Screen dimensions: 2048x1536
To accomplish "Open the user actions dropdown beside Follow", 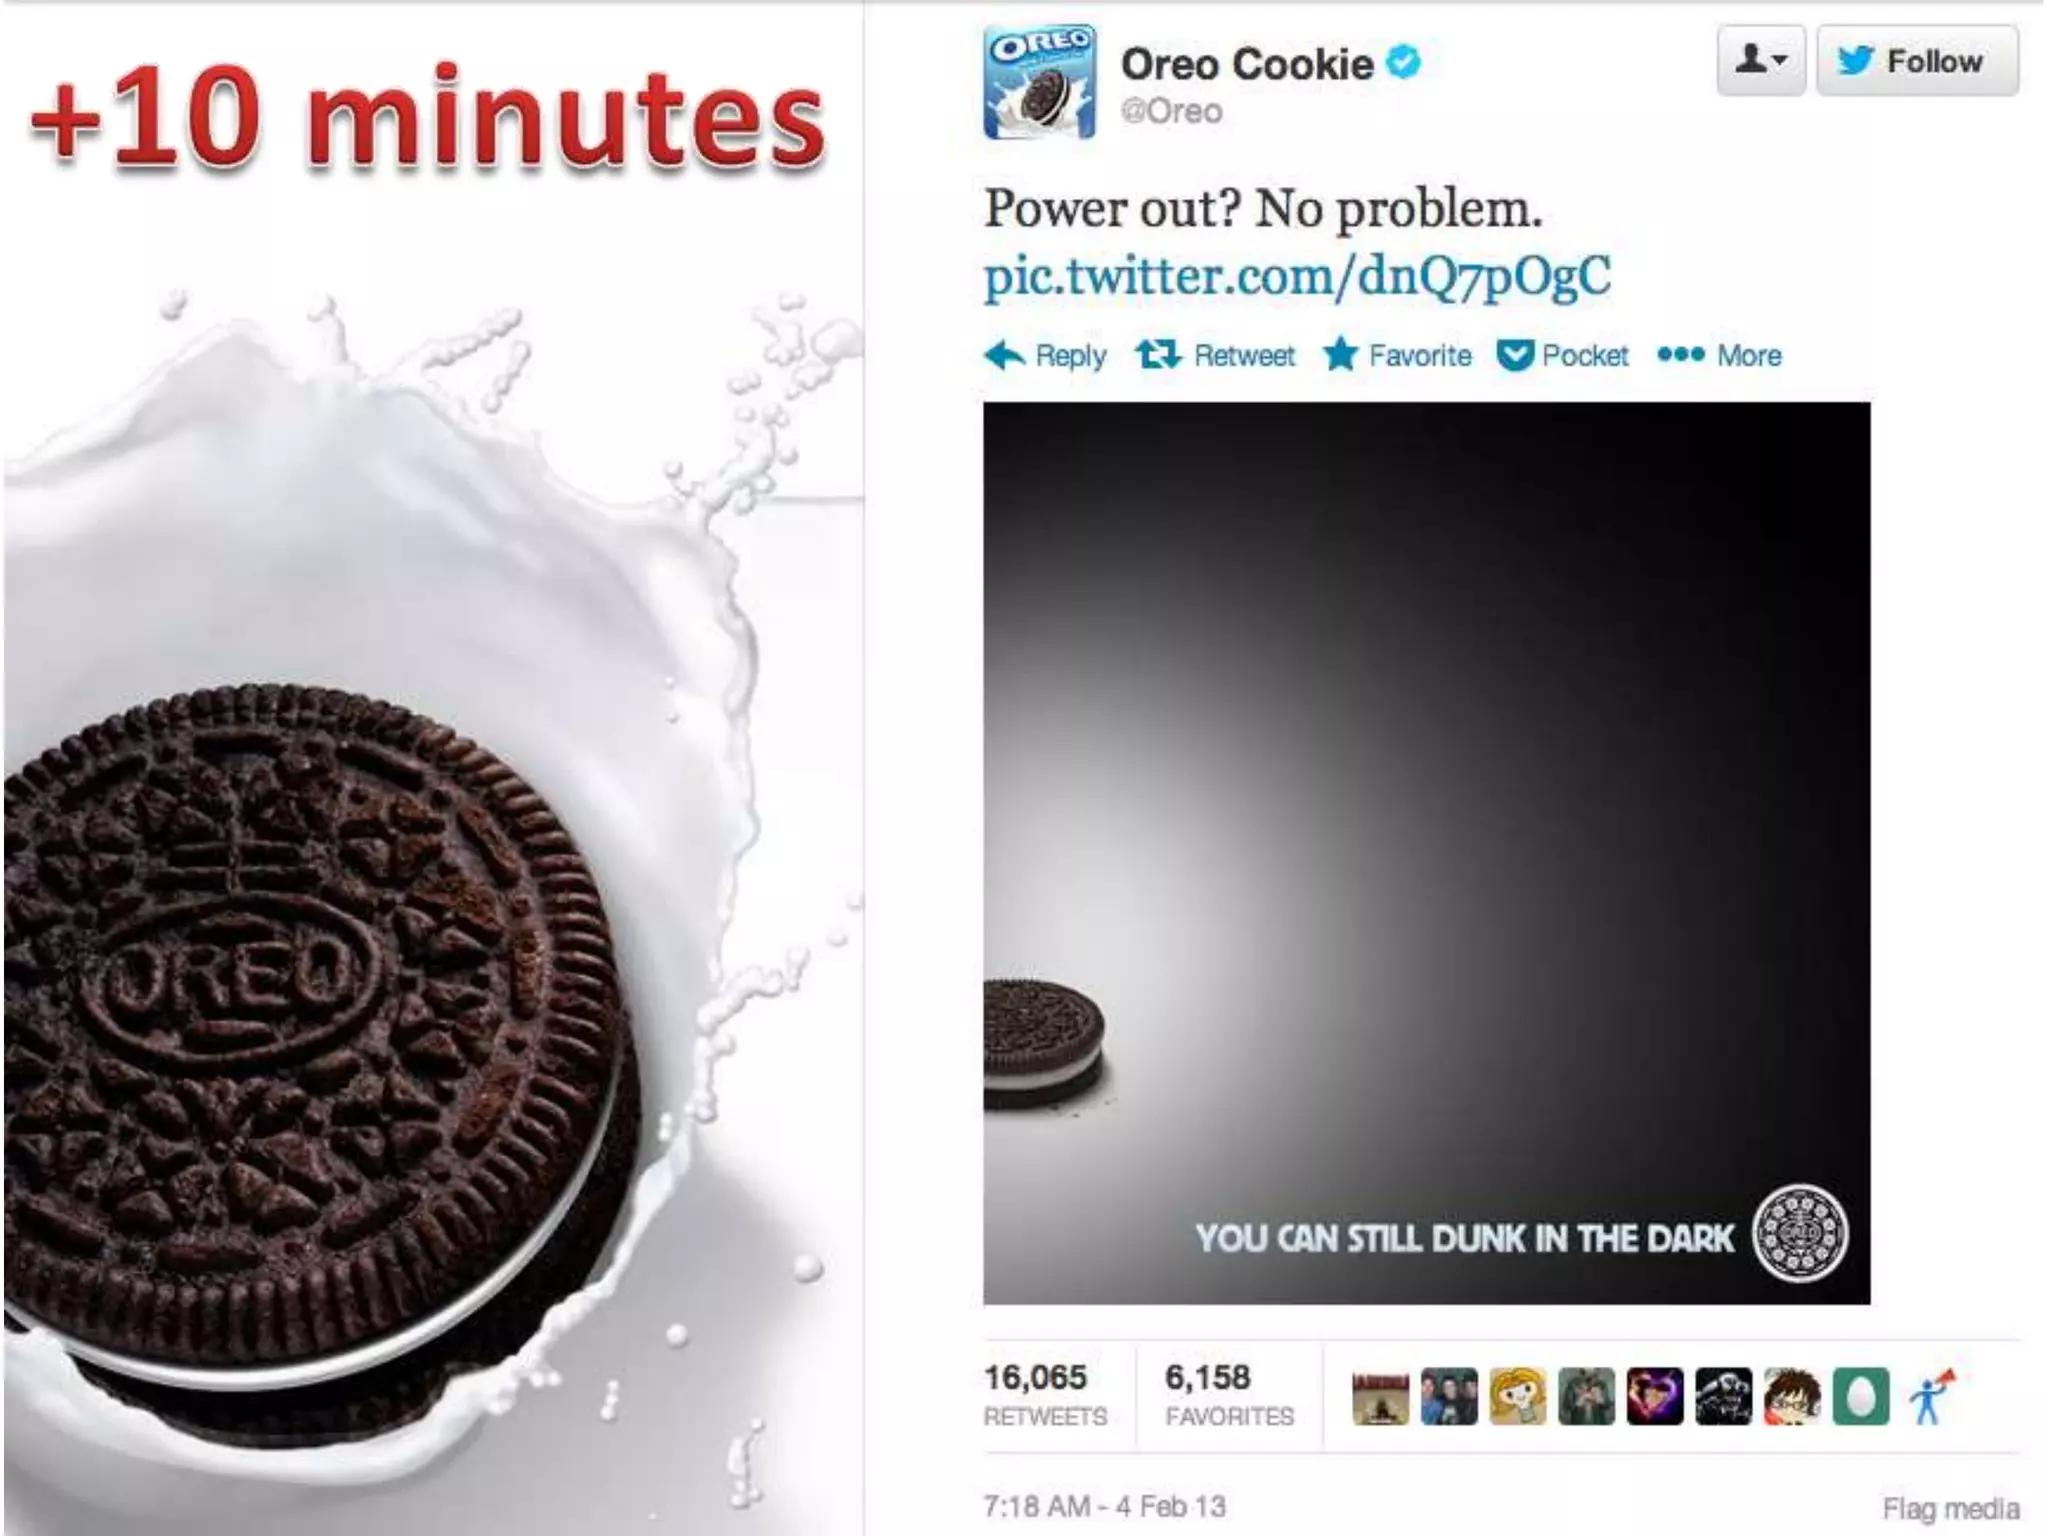I will pos(1761,61).
